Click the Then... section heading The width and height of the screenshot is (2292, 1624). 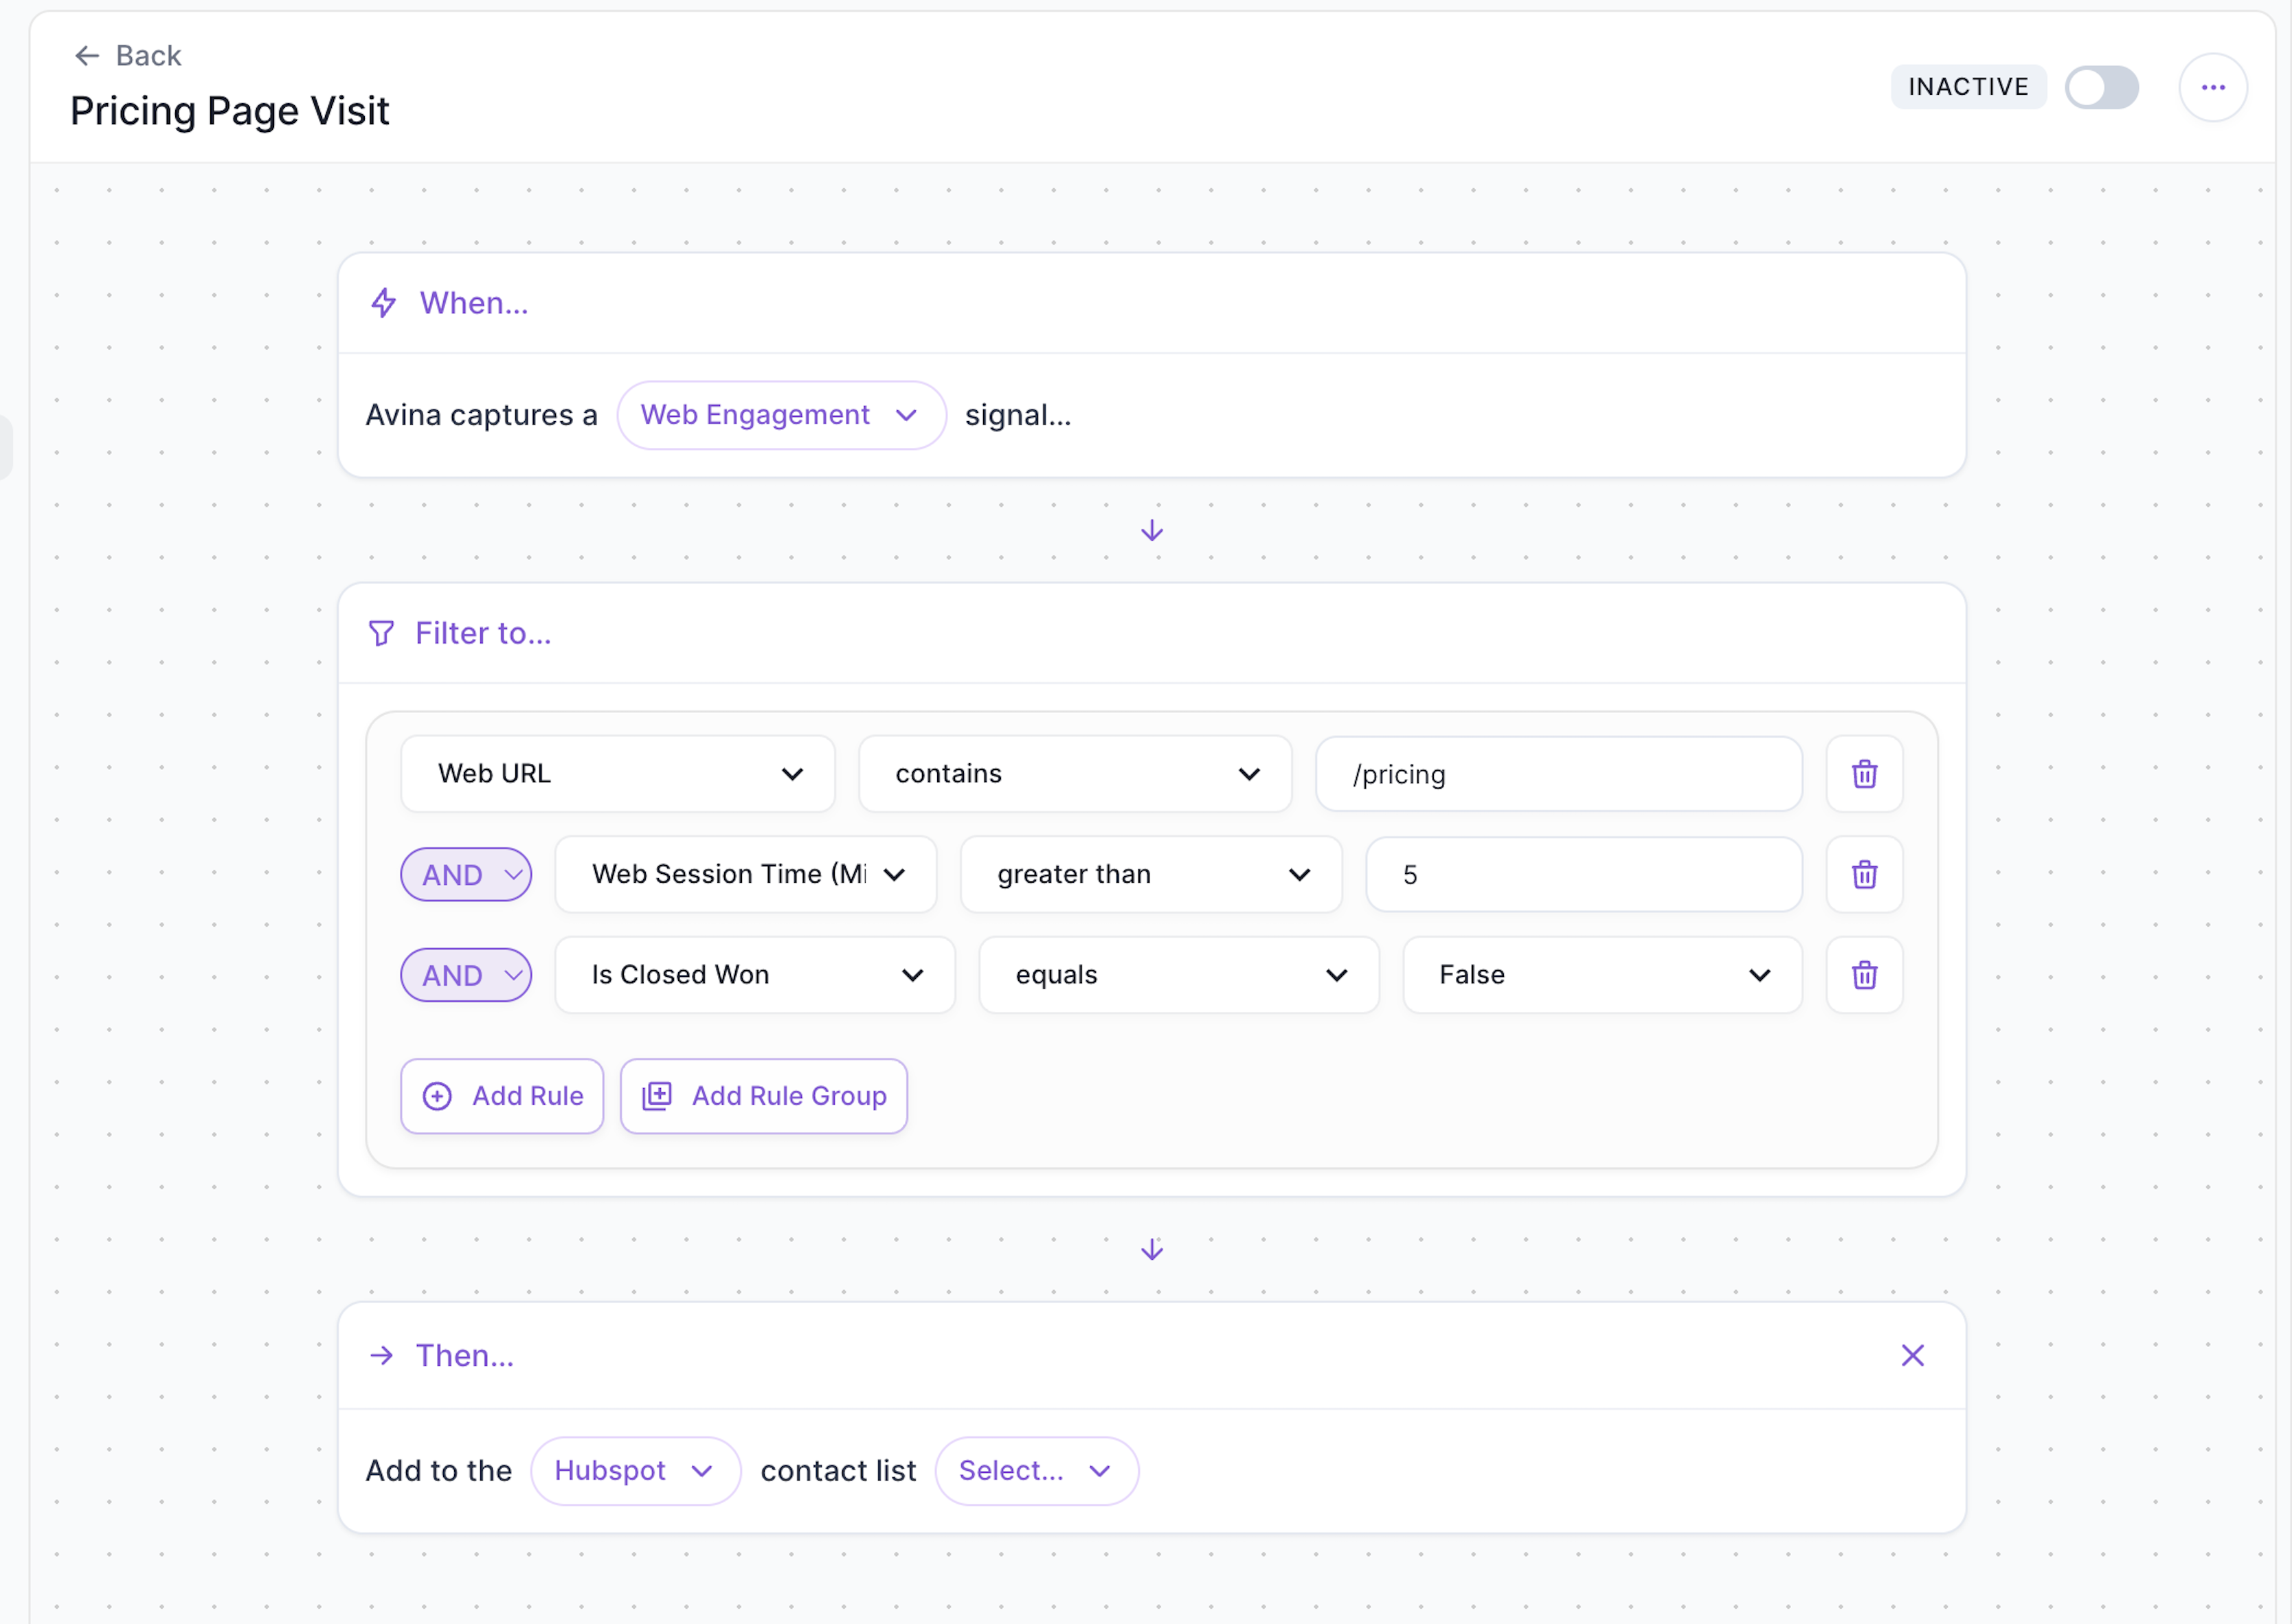point(465,1355)
